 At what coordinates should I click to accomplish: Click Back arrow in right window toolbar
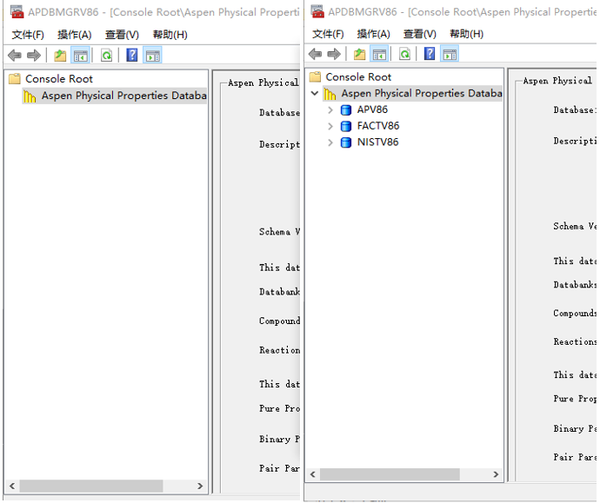coord(315,54)
